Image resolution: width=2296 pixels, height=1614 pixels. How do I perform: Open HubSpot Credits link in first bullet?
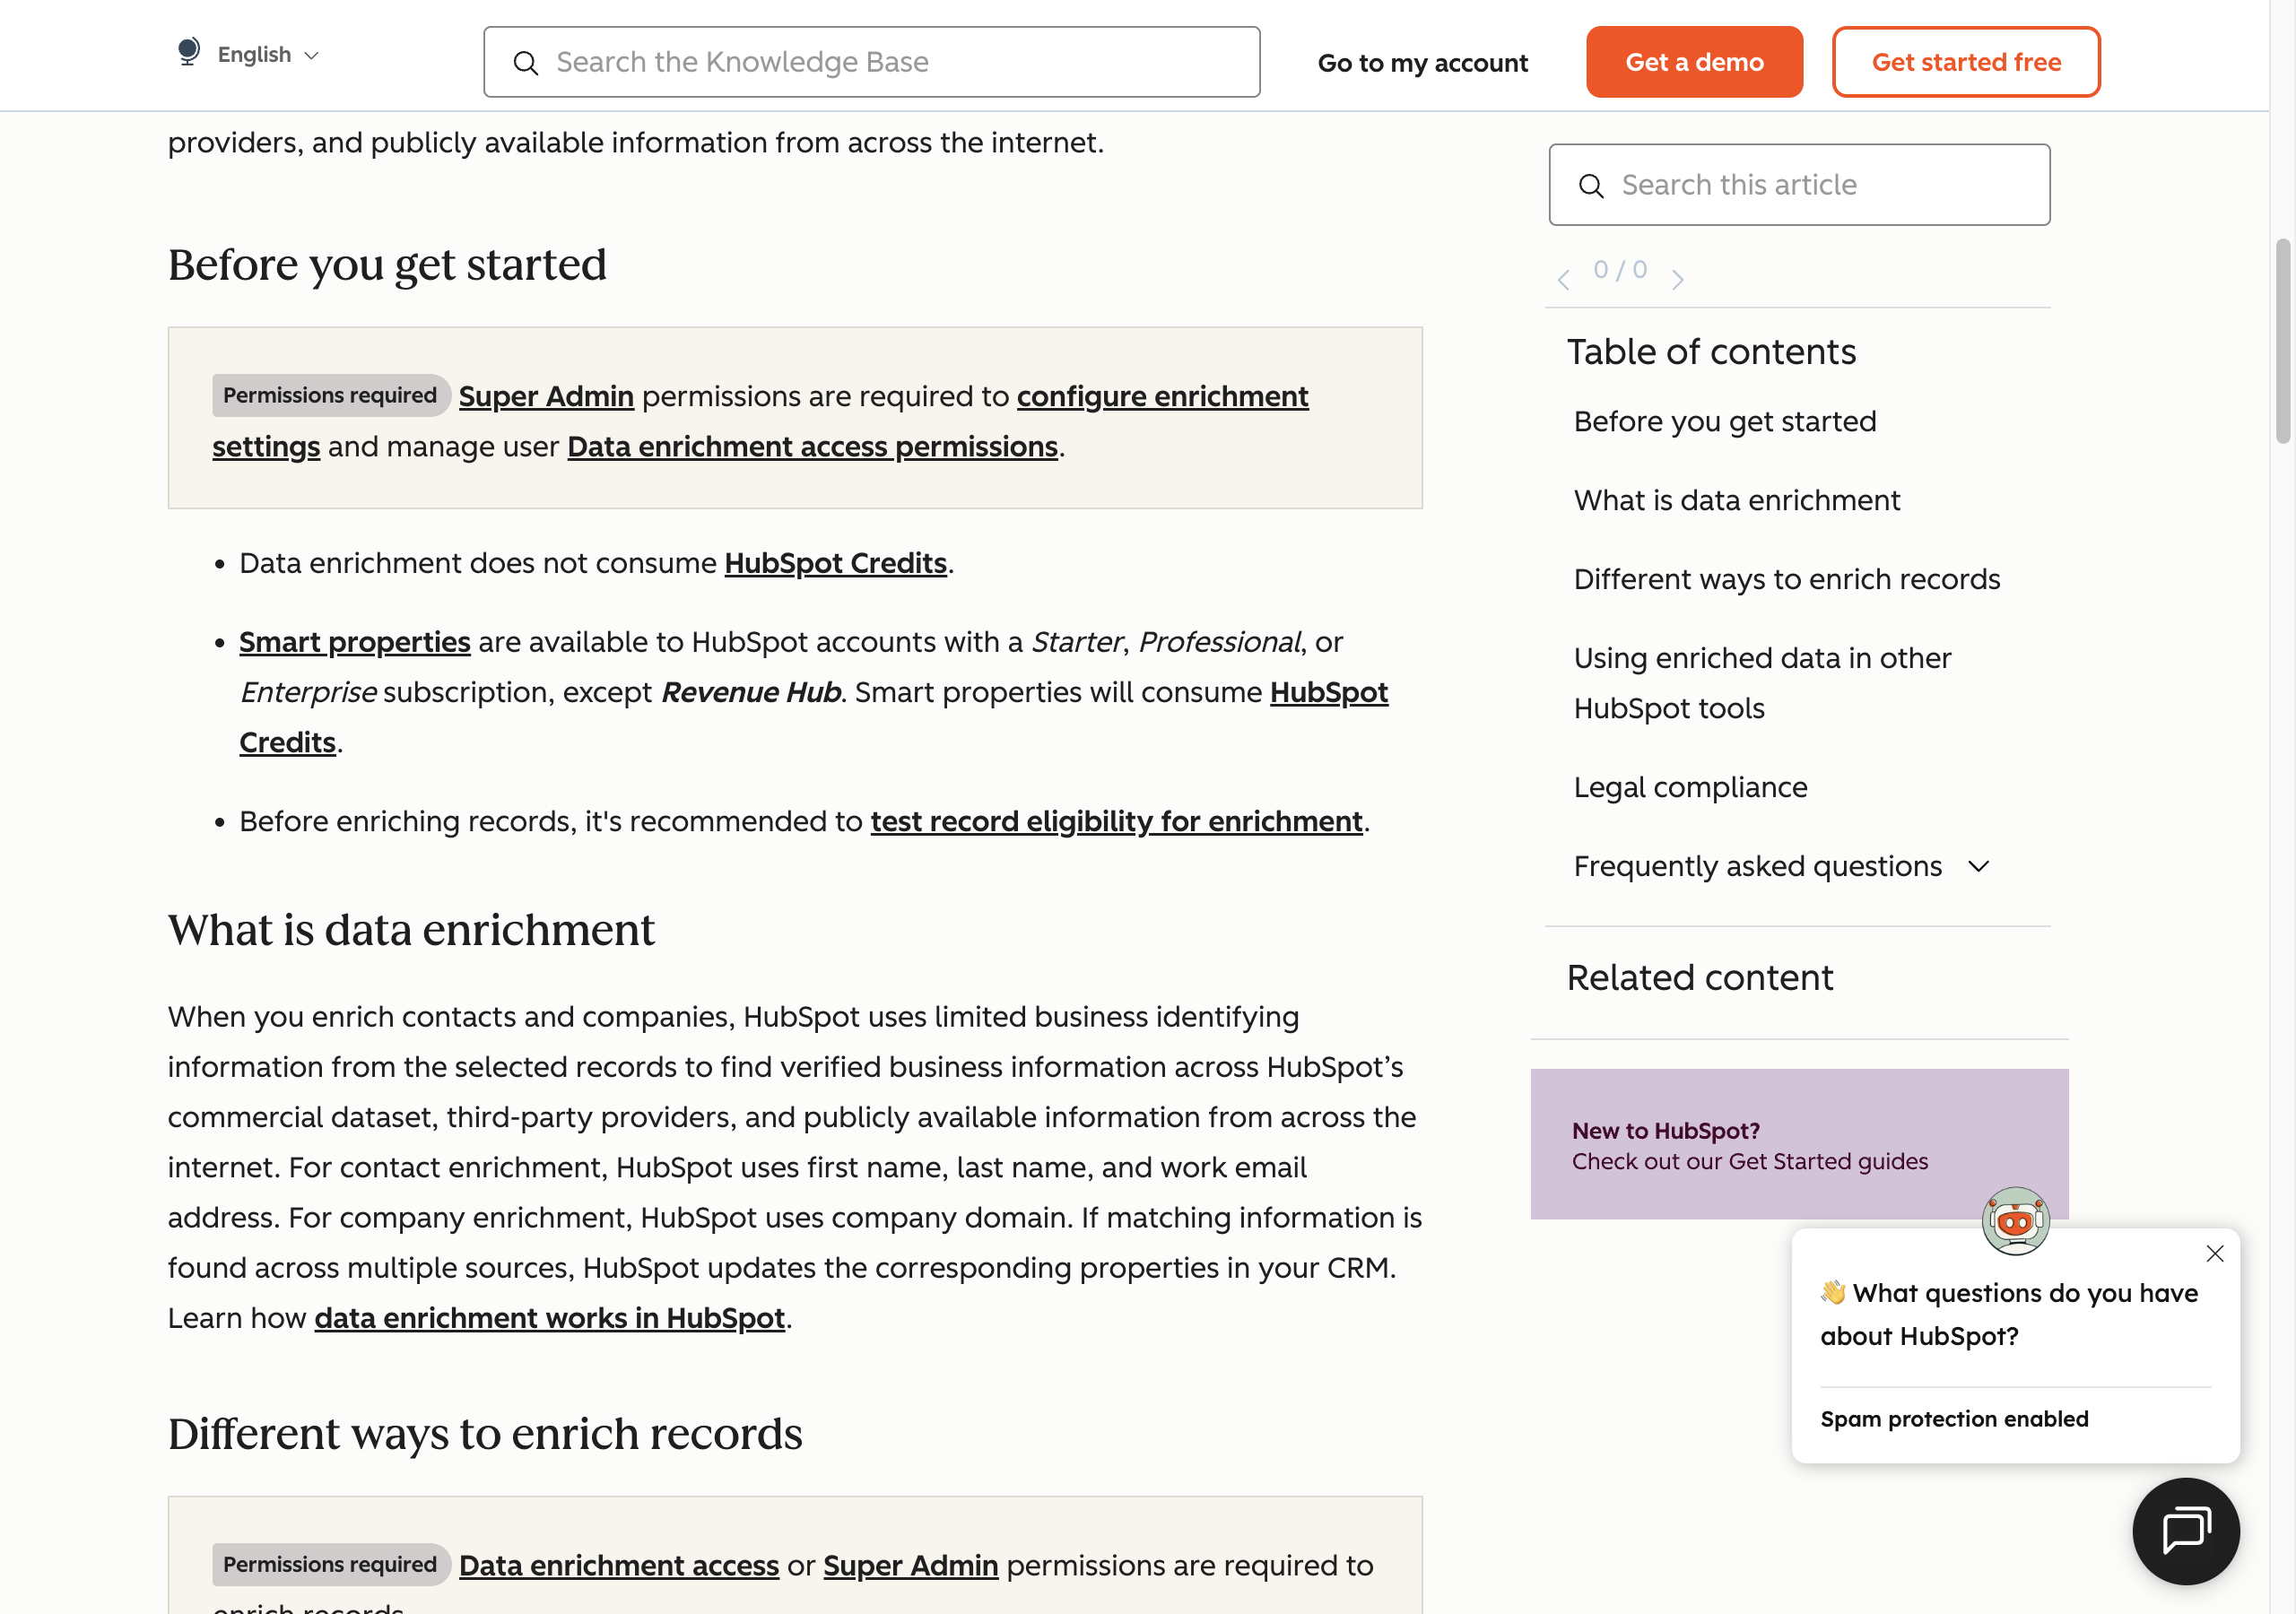click(835, 563)
